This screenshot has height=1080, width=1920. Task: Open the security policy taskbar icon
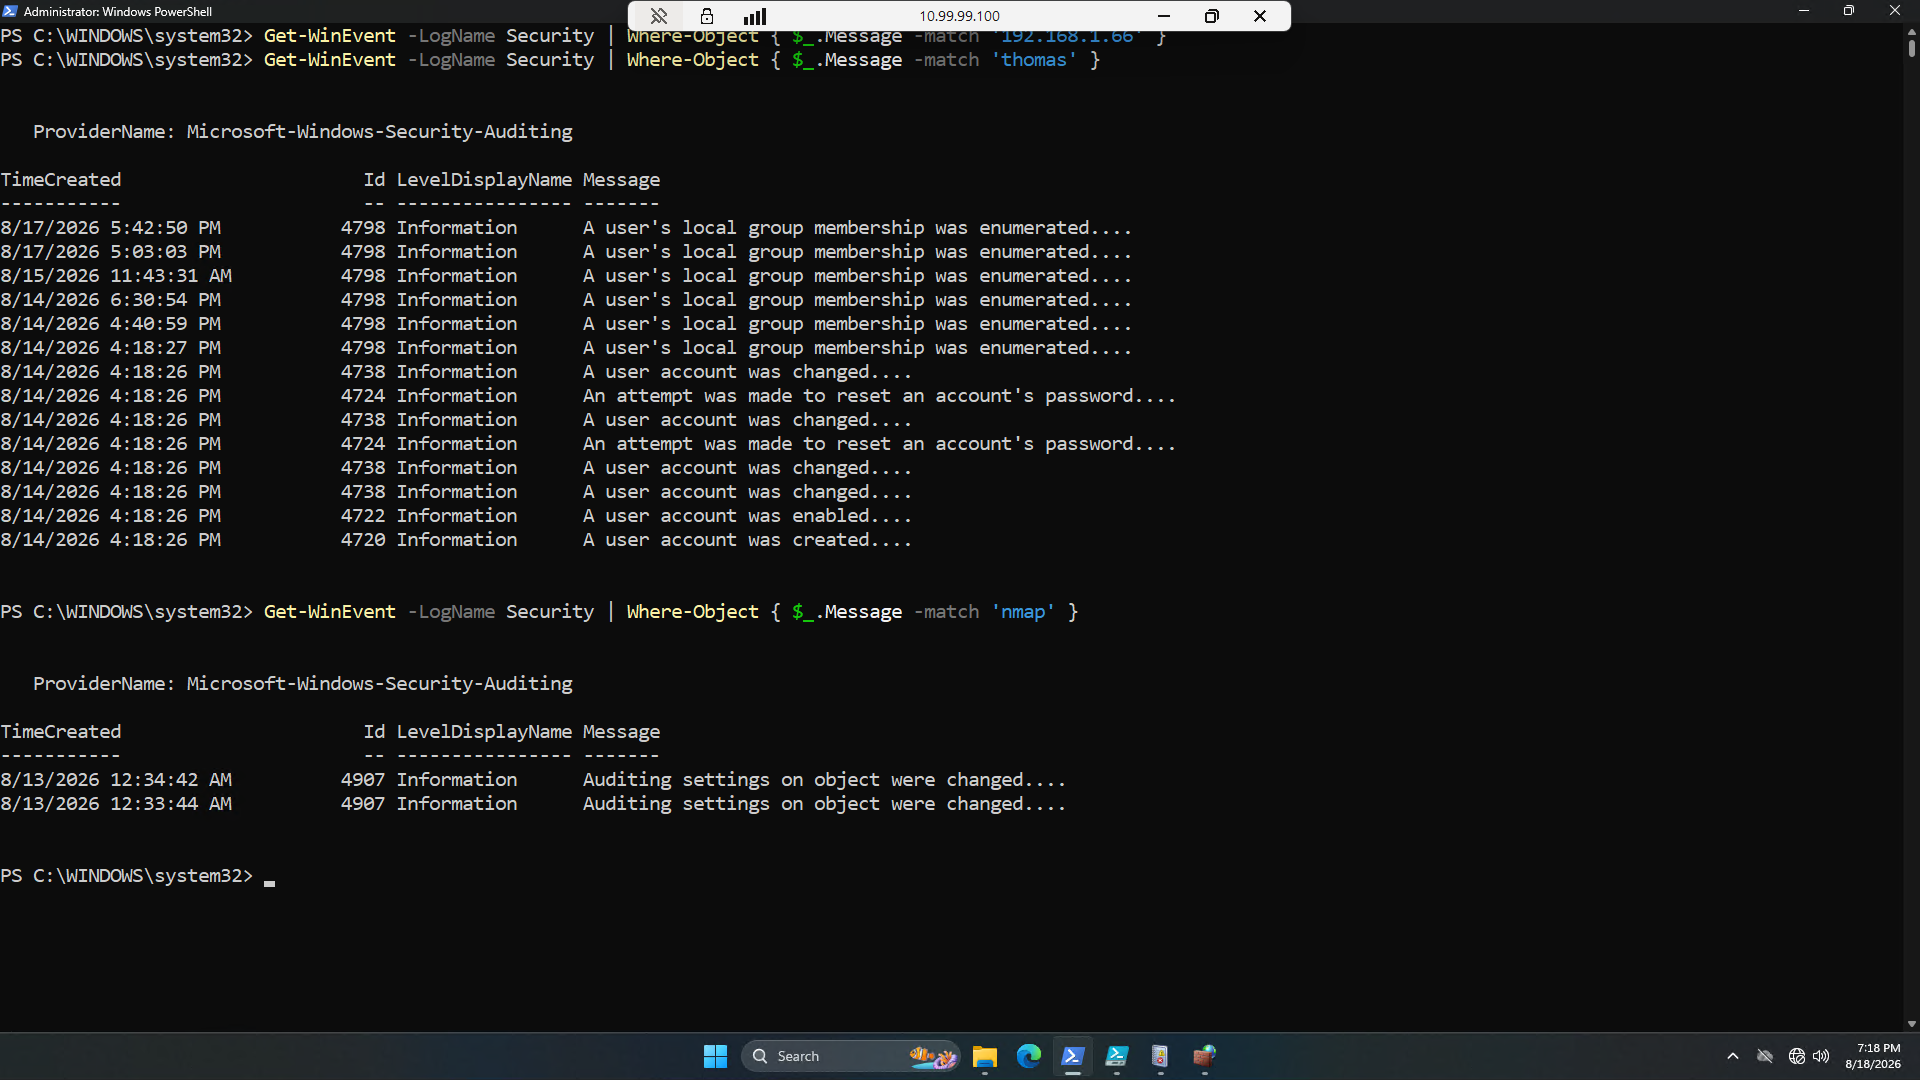click(x=1160, y=1056)
